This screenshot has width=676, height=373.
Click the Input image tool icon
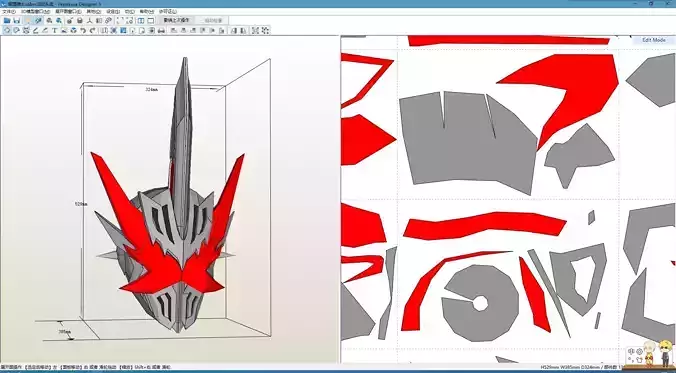tap(64, 30)
